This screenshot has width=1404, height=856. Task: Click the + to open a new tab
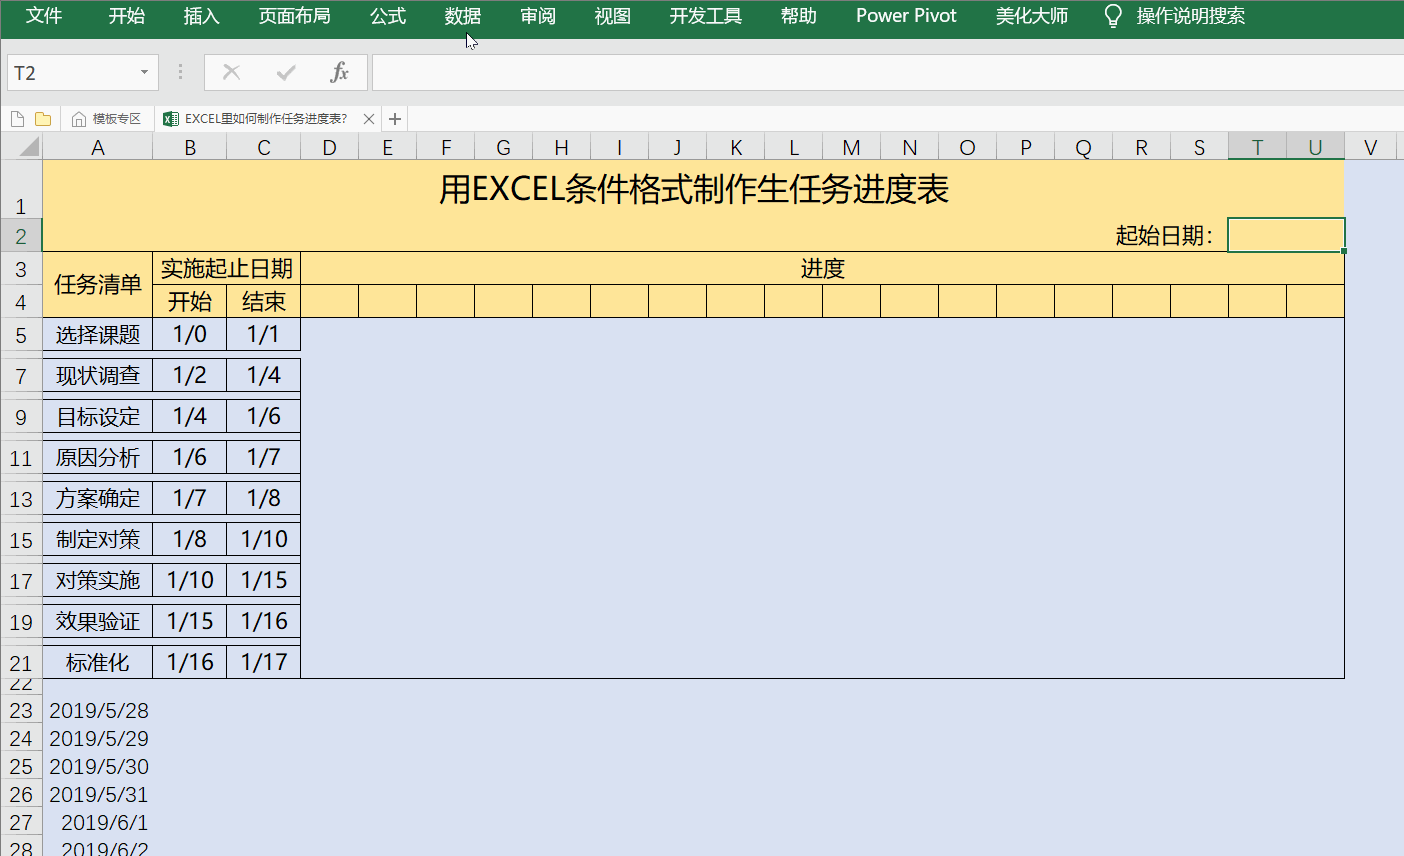click(394, 118)
